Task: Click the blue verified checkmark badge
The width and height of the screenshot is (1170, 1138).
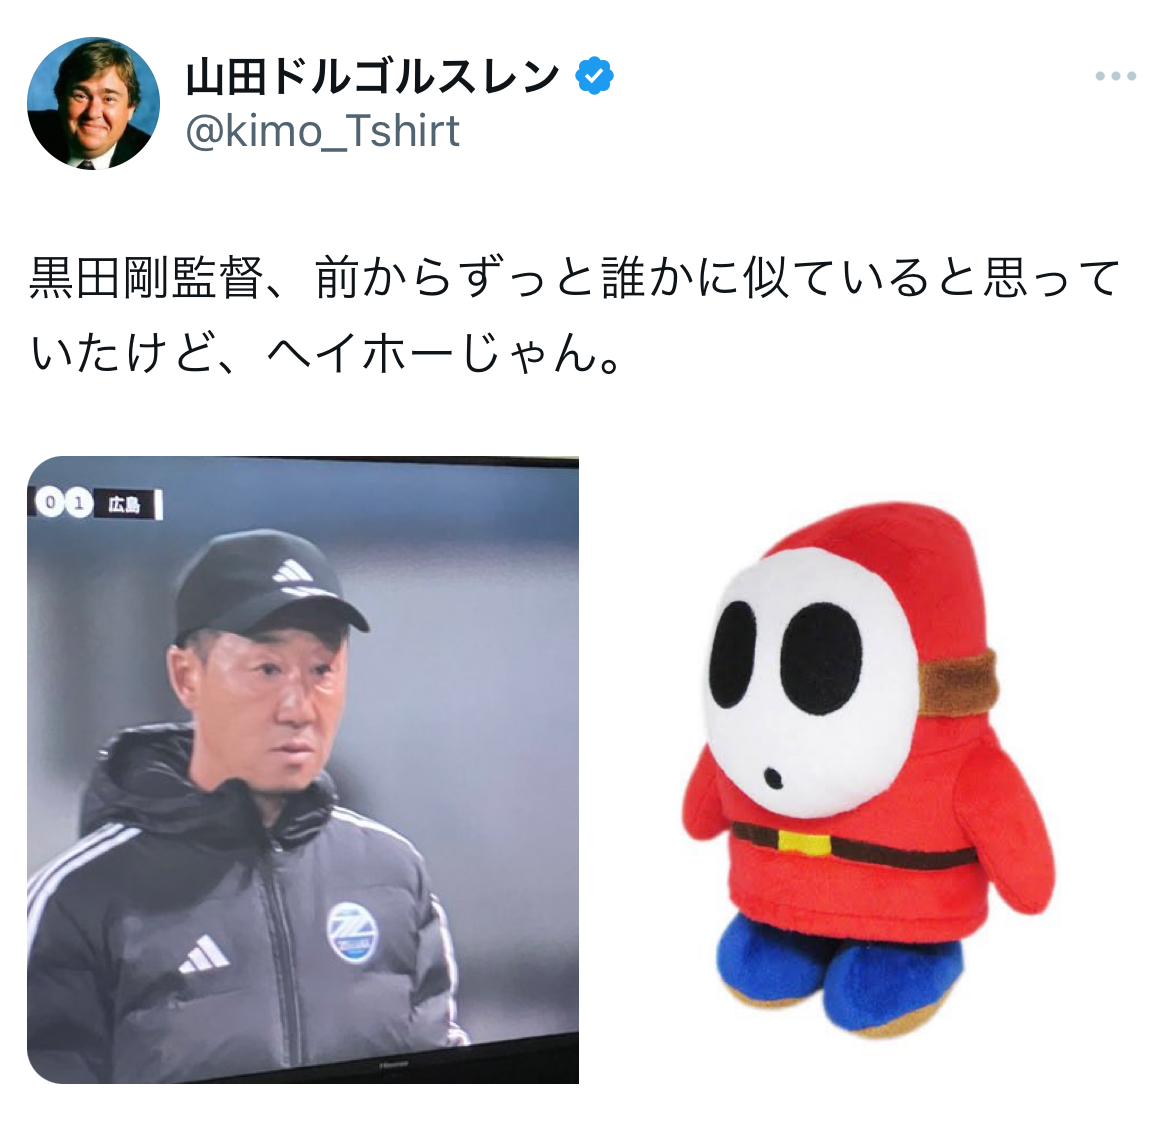Action: 595,75
